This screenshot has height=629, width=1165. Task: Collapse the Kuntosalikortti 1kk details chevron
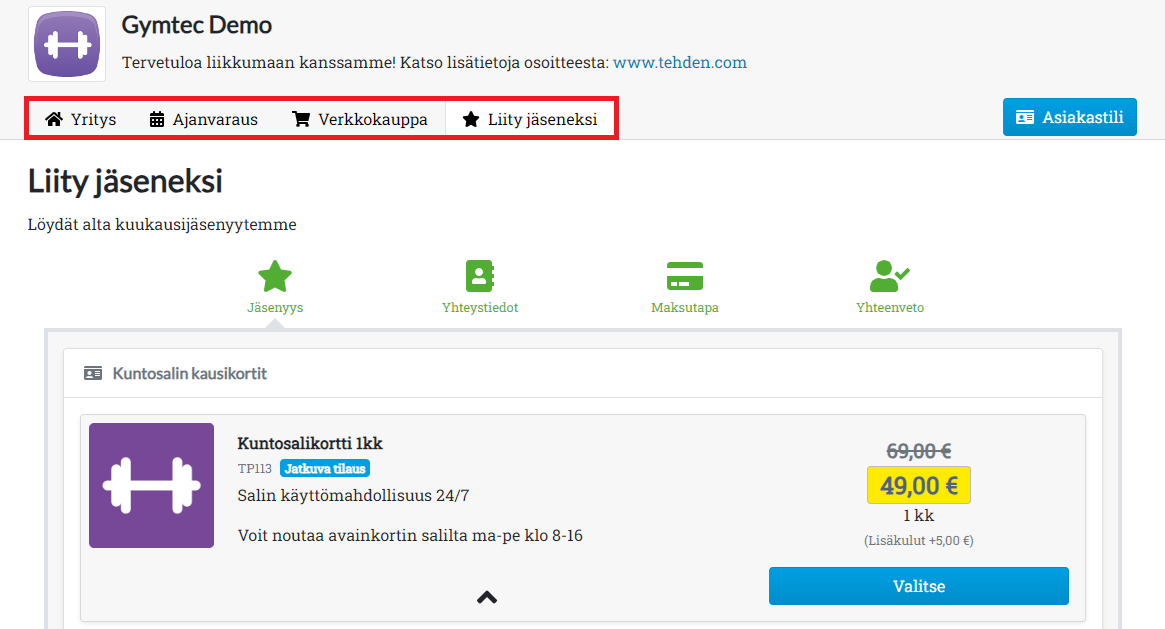tap(487, 597)
